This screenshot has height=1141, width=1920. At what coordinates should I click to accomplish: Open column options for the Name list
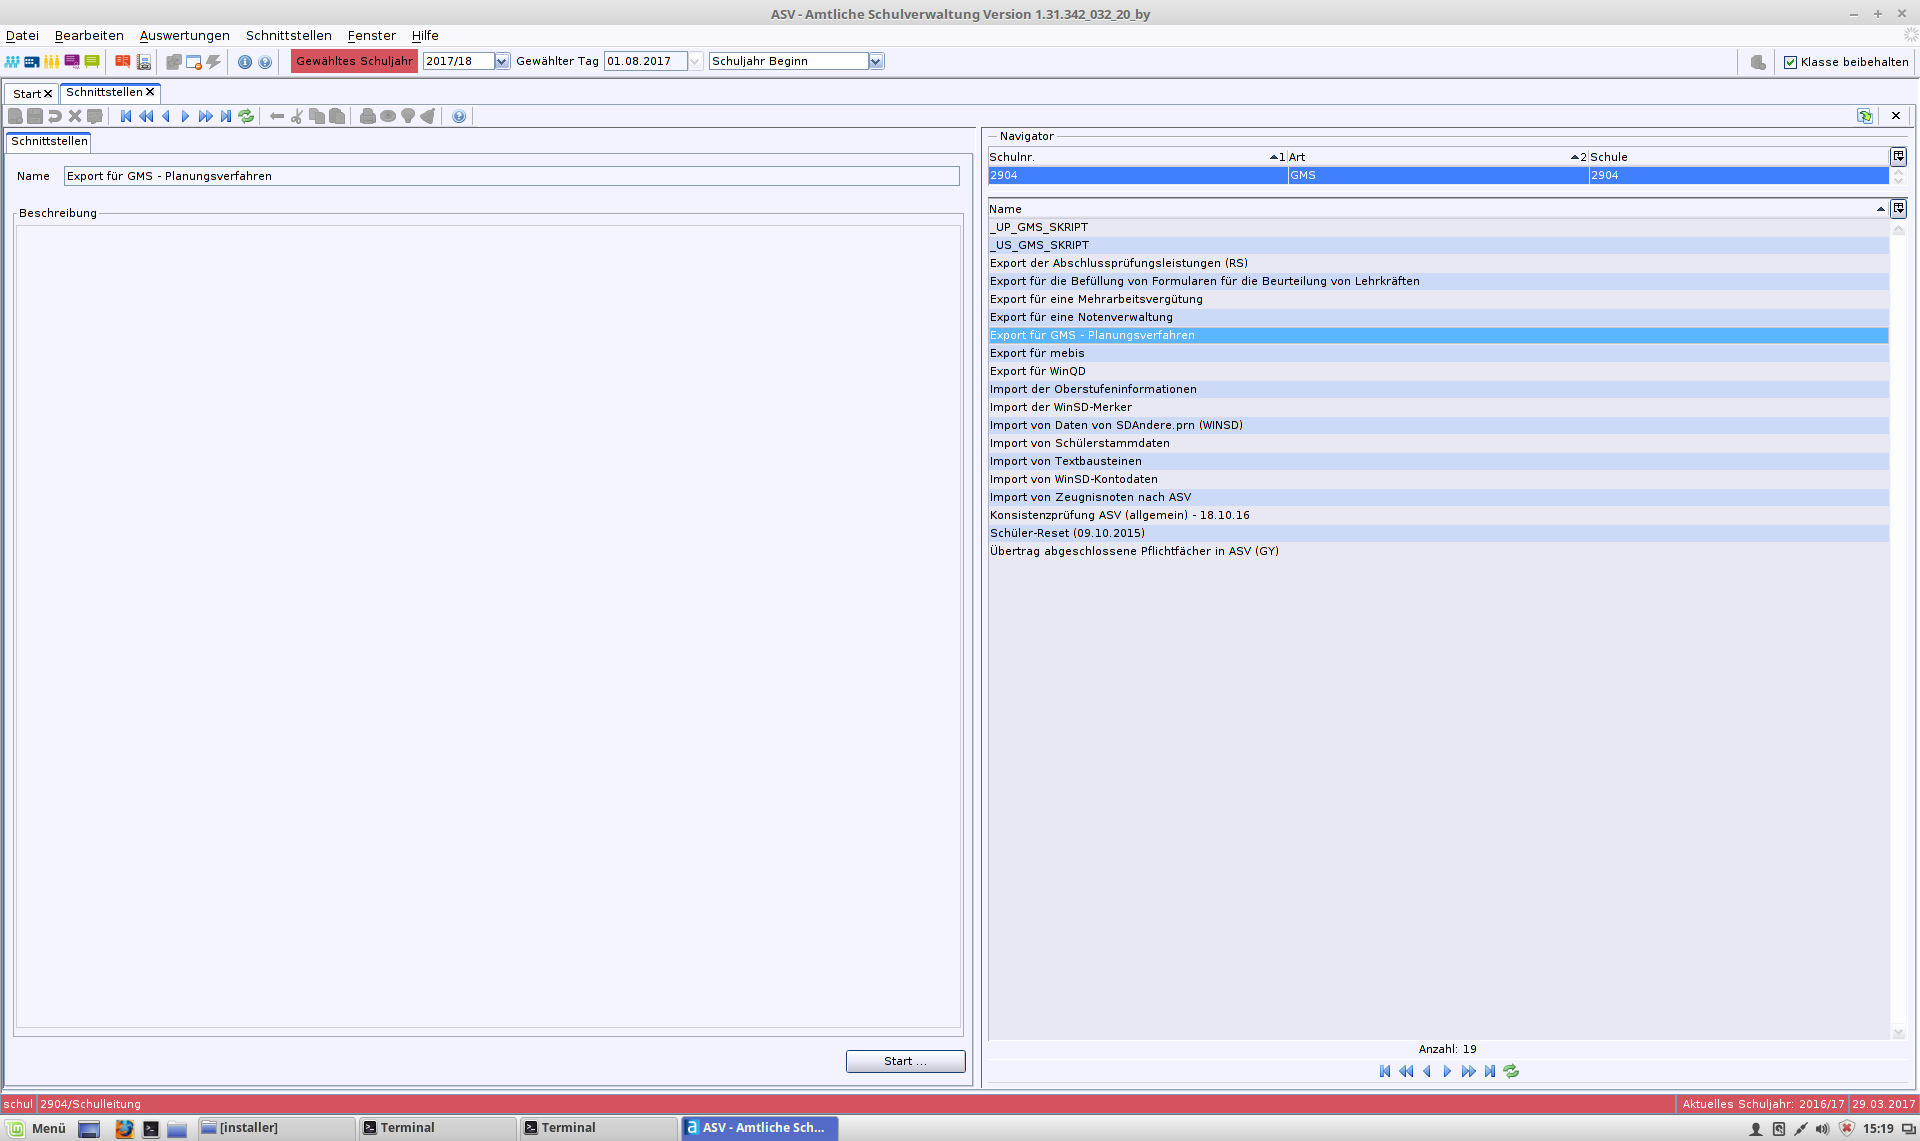click(x=1898, y=208)
